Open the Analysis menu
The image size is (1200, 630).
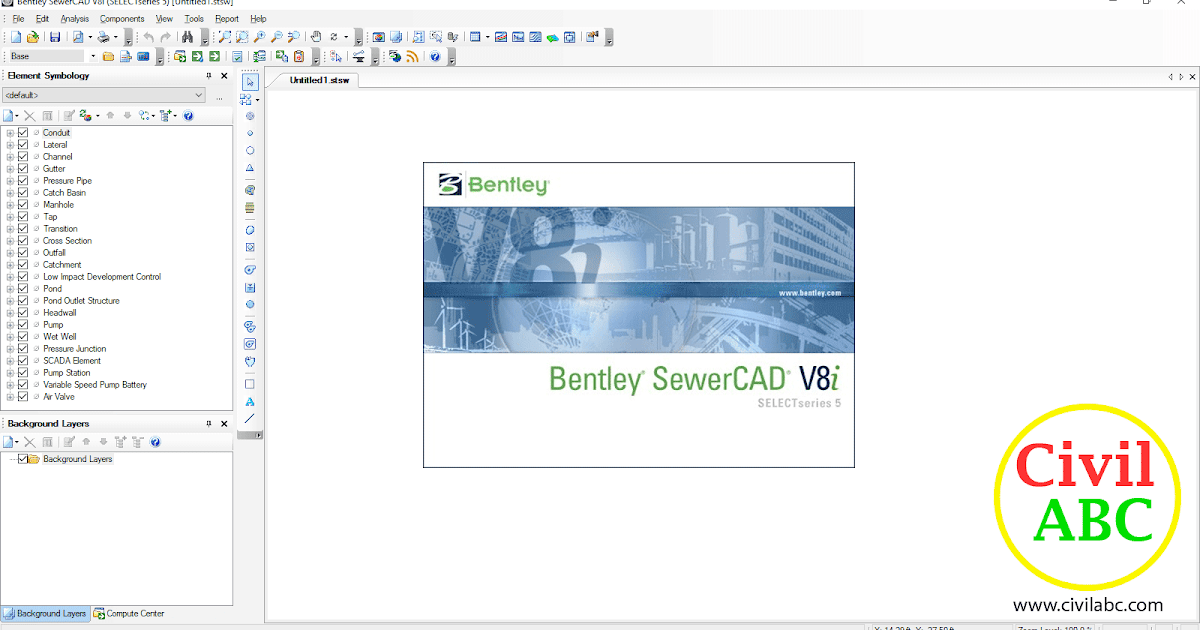click(74, 18)
